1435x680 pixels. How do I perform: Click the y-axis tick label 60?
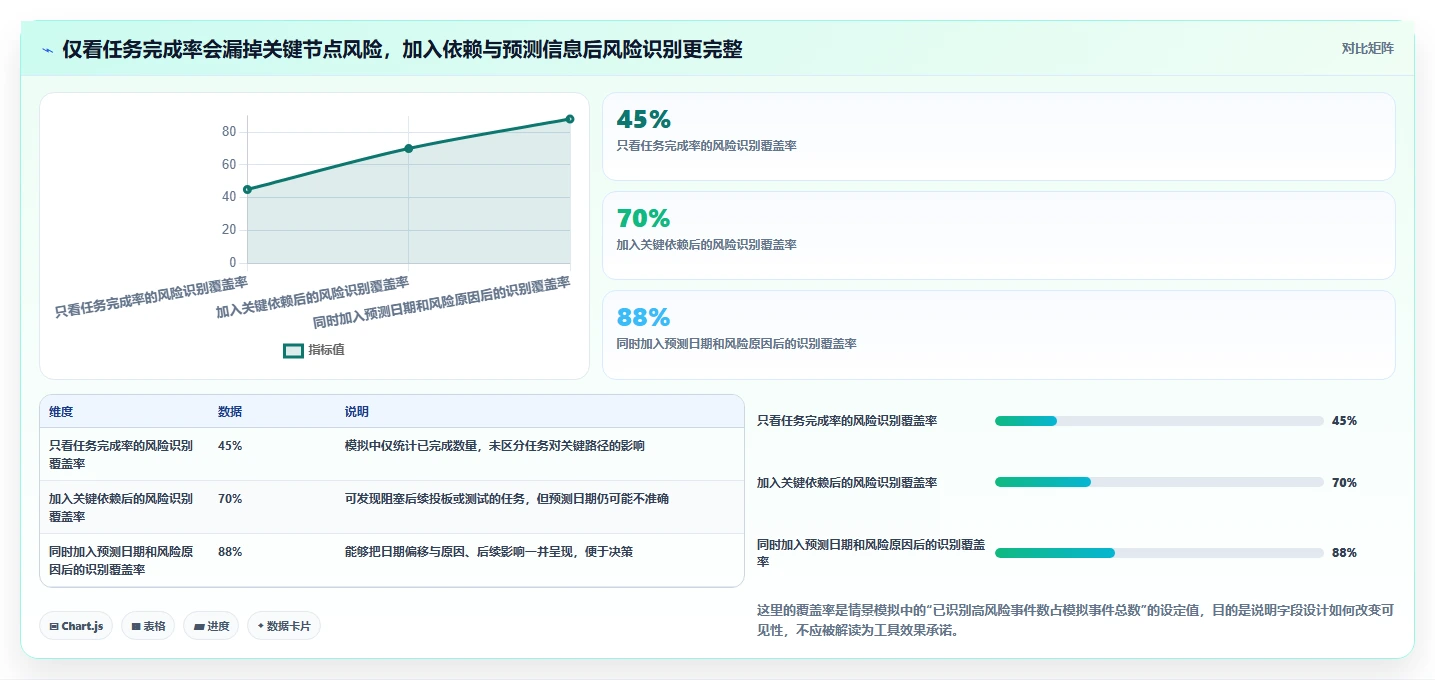(229, 165)
